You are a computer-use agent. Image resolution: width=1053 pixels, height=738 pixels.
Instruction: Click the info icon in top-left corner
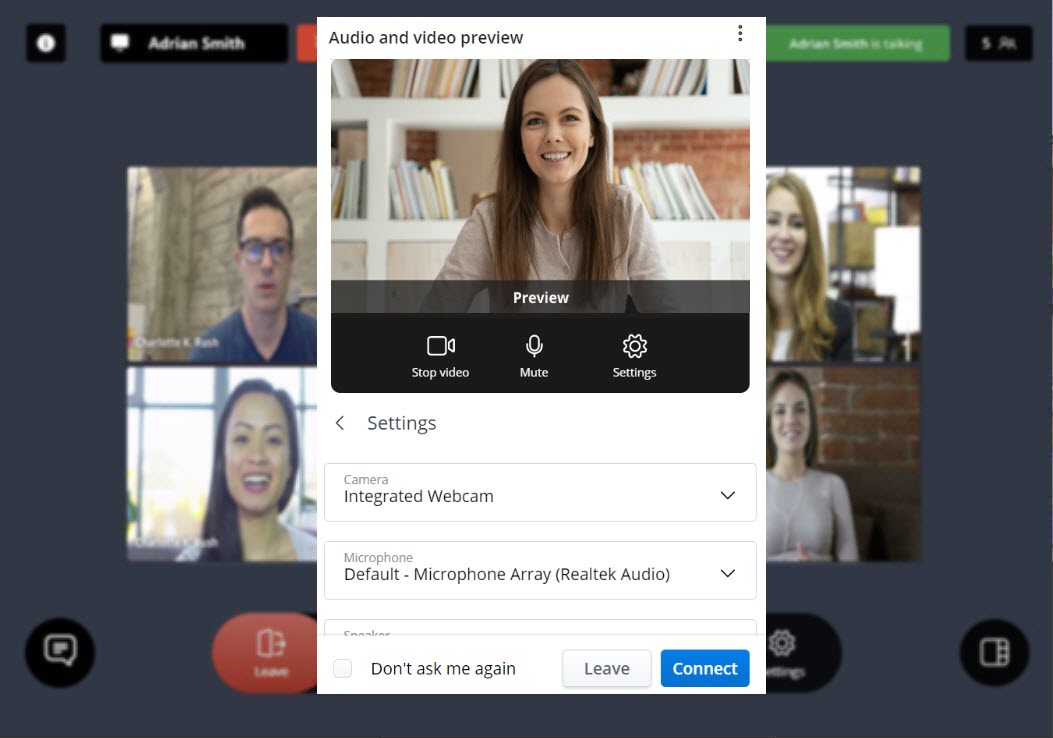46,44
